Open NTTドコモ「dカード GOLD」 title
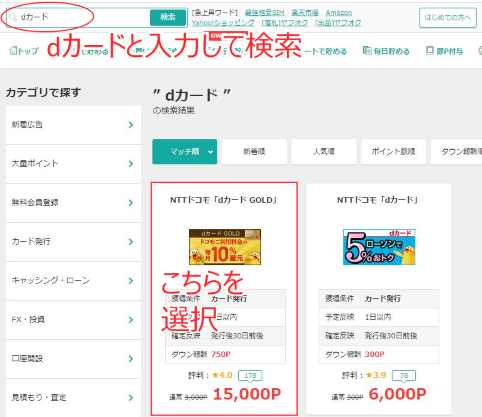Screen dimensions: 482x417 click(x=223, y=200)
